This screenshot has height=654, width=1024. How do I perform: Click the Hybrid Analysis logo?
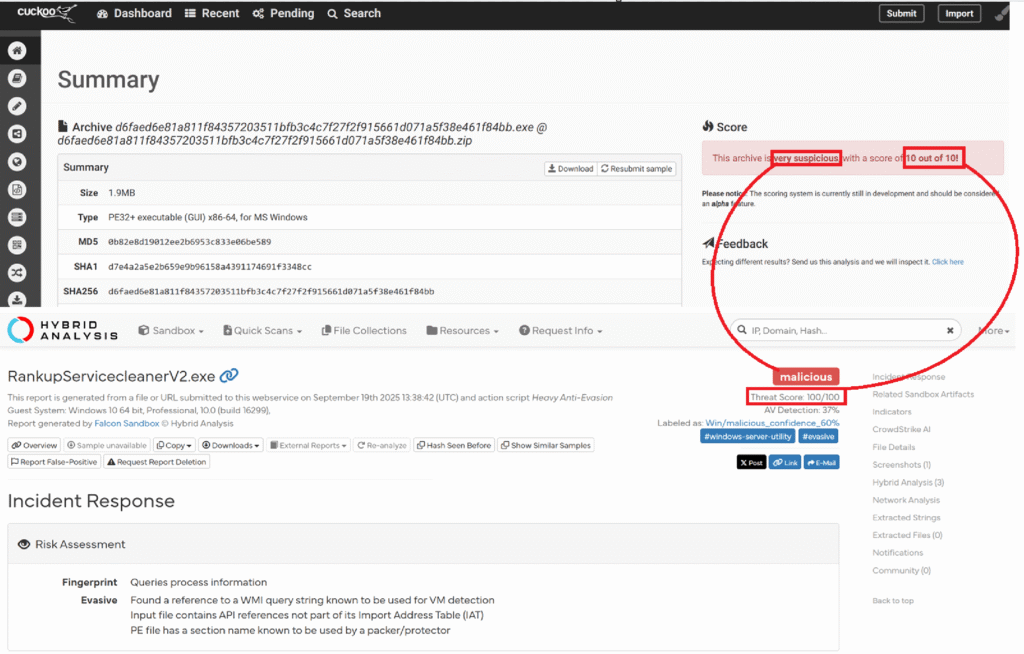pyautogui.click(x=63, y=330)
